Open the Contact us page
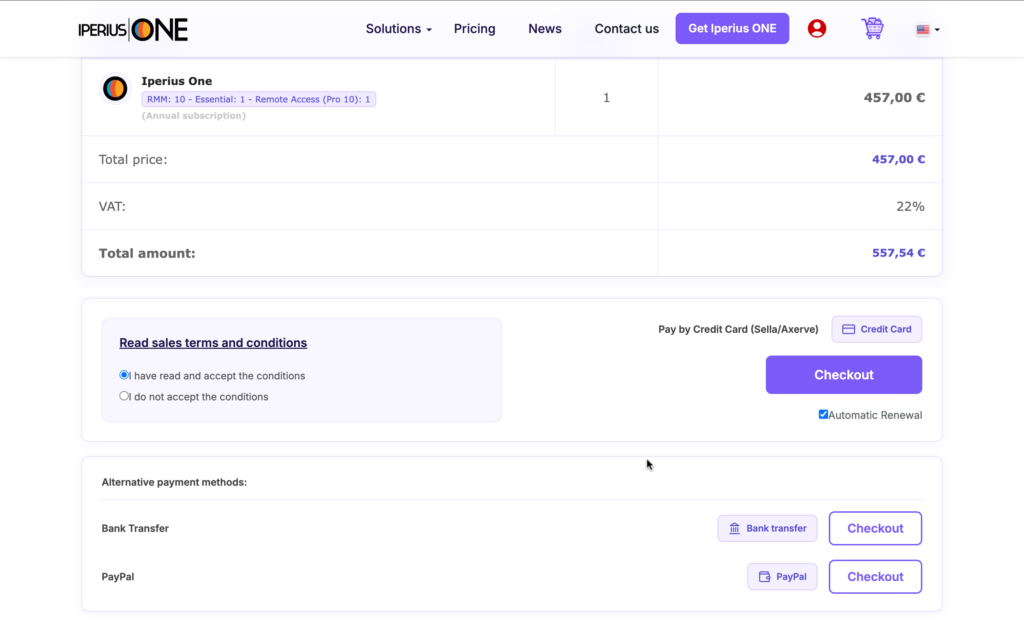This screenshot has height=640, width=1024. [x=626, y=29]
